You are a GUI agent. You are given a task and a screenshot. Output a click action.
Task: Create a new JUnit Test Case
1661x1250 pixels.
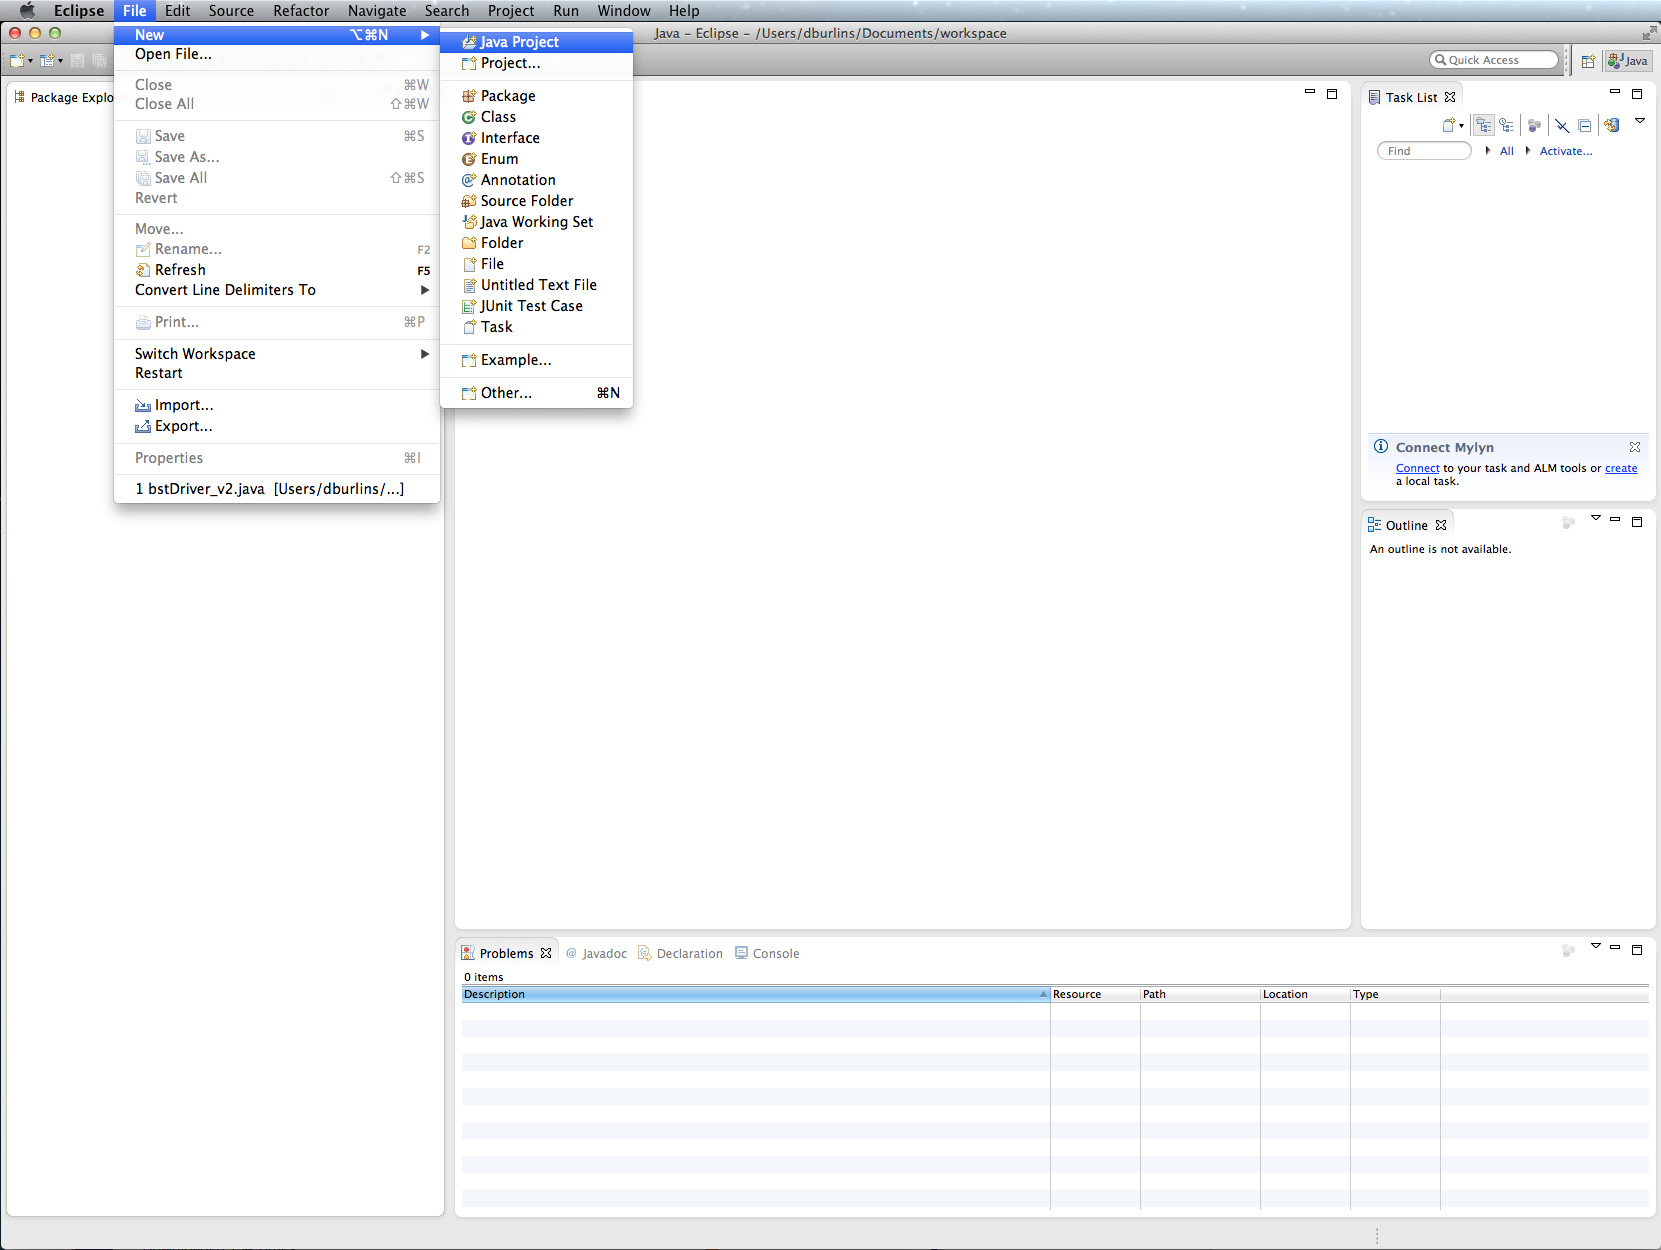tap(536, 306)
